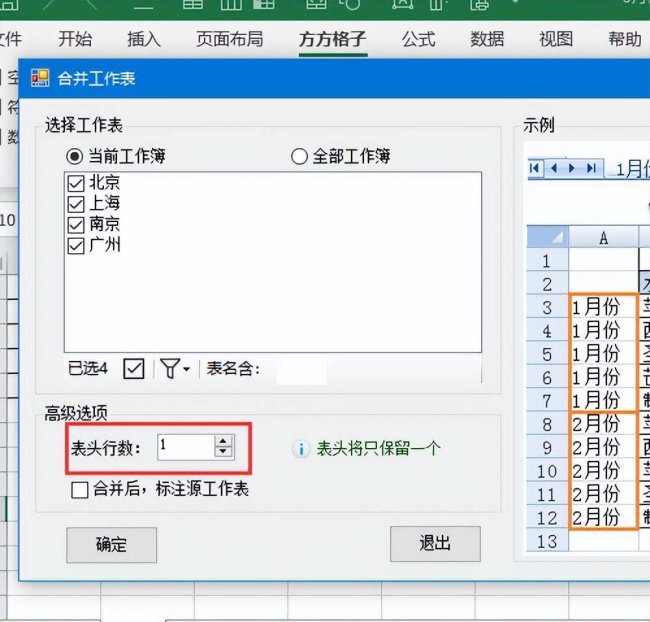The image size is (650, 622).
Task: Select the 当前工作簿 radio button
Action: pyautogui.click(x=75, y=156)
